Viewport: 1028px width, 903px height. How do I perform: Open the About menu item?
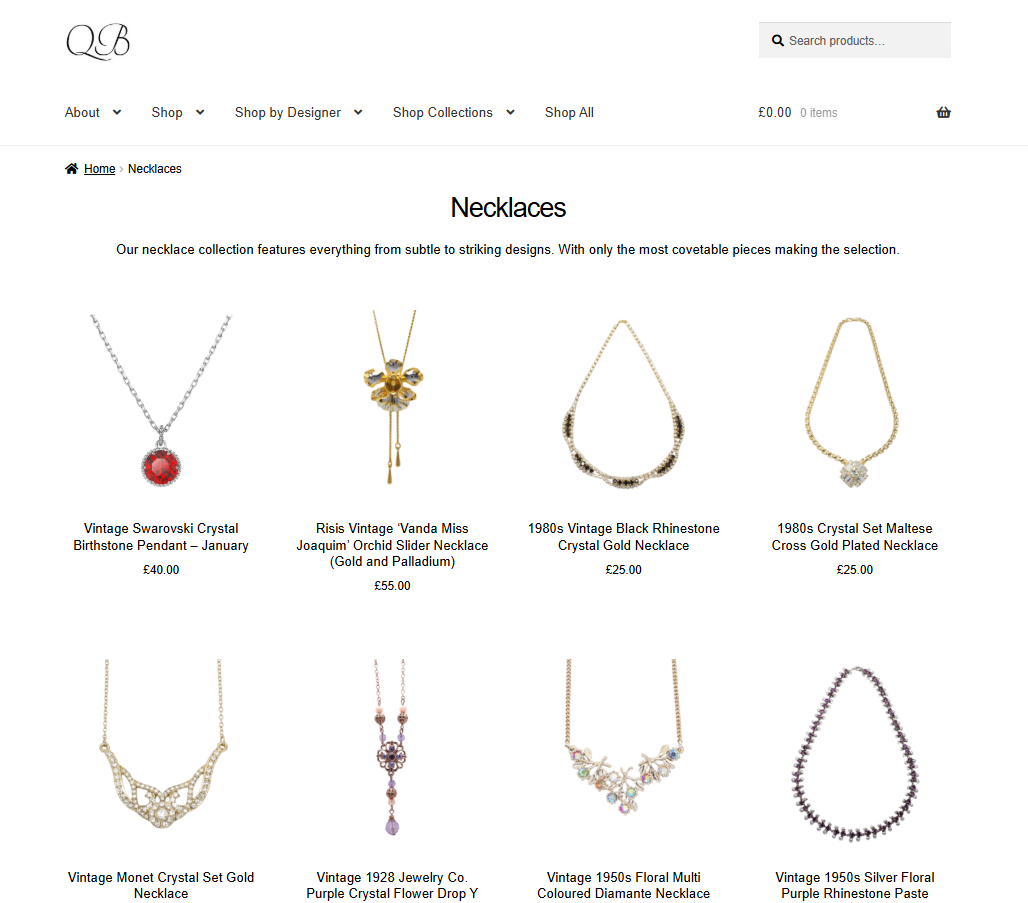coord(82,112)
